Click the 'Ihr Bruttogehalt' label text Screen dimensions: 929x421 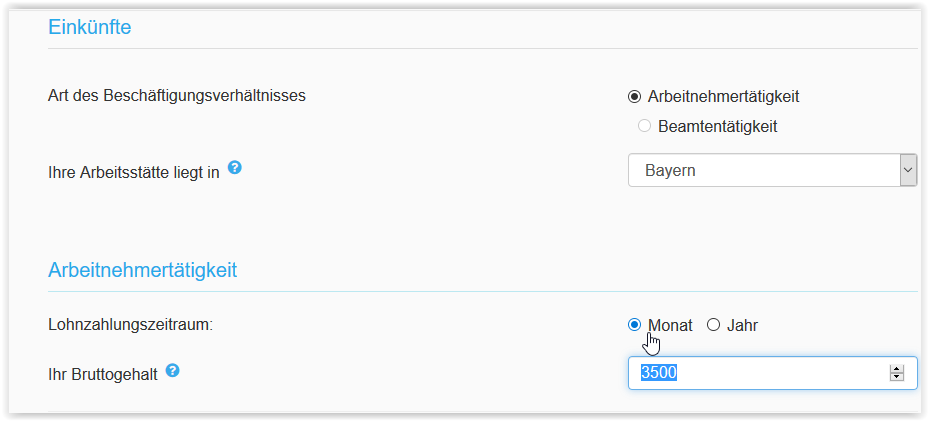click(102, 374)
